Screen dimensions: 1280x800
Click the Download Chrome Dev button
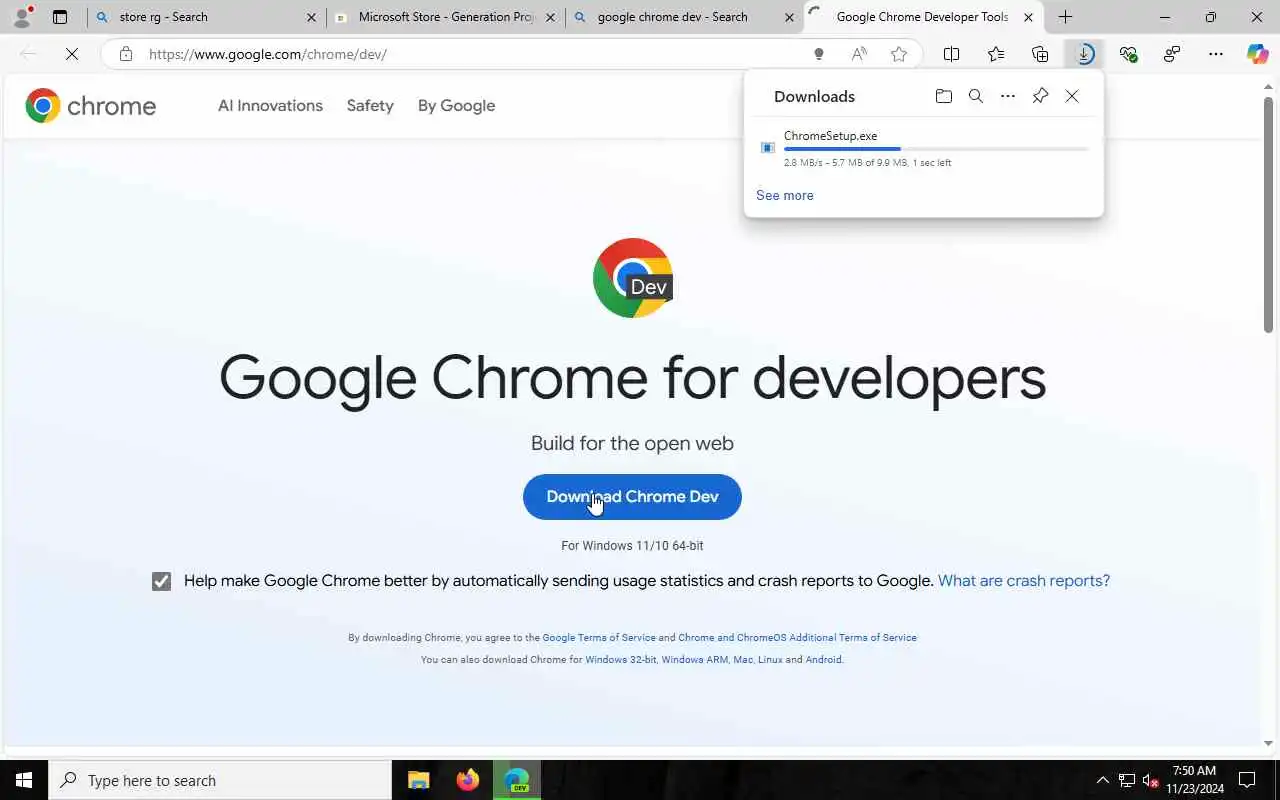pyautogui.click(x=632, y=497)
